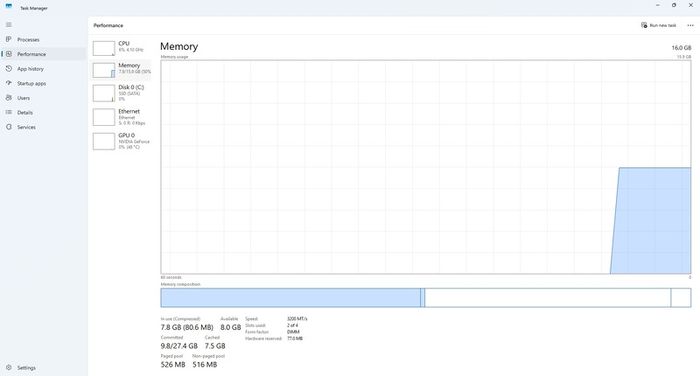Click the App history clock icon
The image size is (700, 376).
pyautogui.click(x=8, y=69)
